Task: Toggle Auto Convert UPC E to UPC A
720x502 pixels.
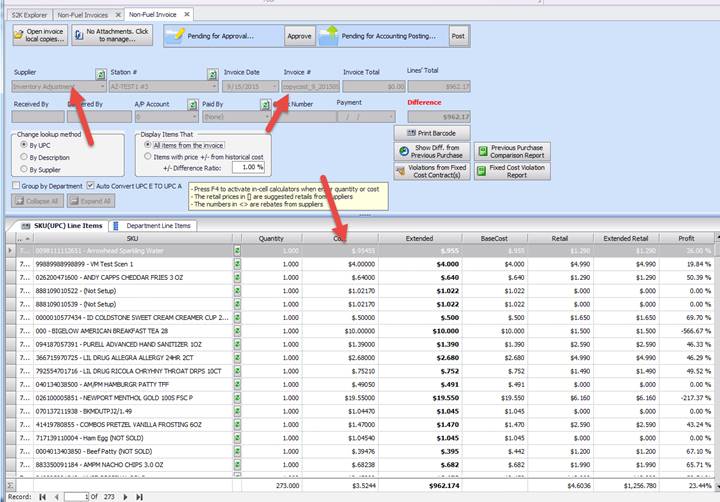Action: coord(89,185)
